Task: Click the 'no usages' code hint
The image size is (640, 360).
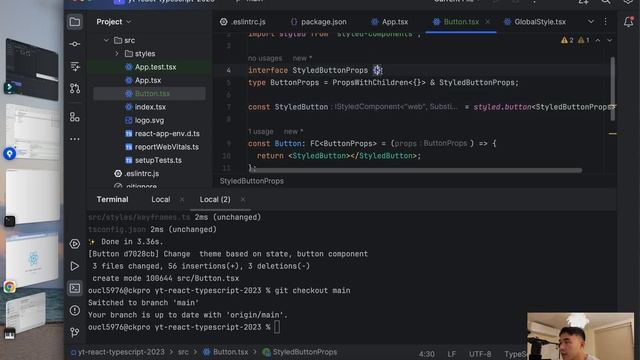Action: (265, 58)
